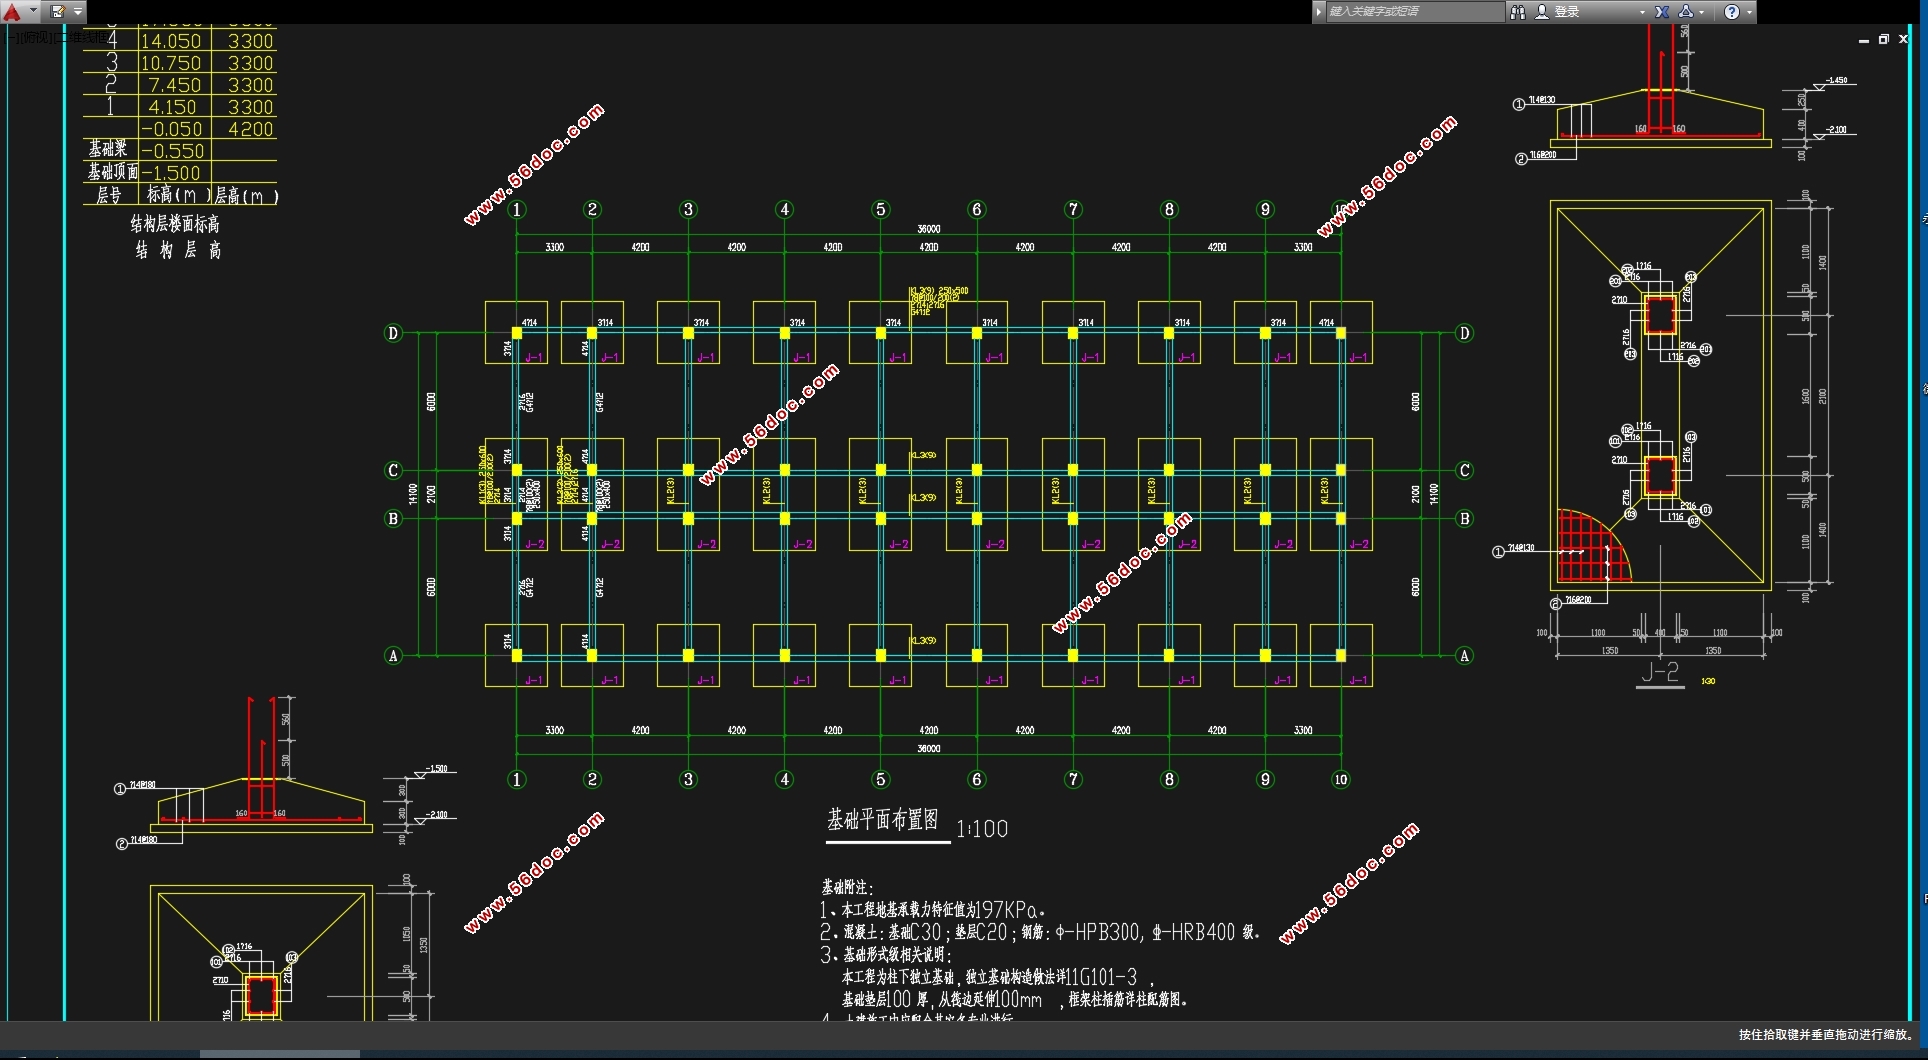Open the [俯视] view control menu
This screenshot has height=1060, width=1928.
[36, 37]
